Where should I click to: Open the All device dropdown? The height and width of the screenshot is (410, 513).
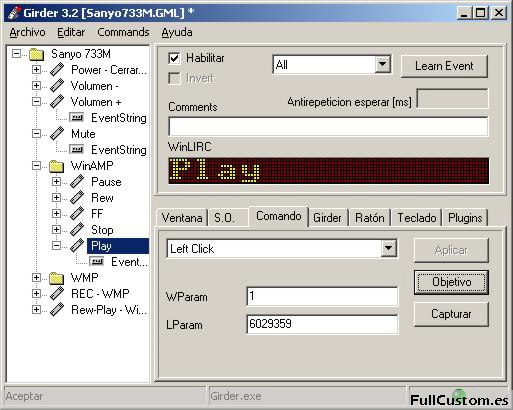point(383,64)
